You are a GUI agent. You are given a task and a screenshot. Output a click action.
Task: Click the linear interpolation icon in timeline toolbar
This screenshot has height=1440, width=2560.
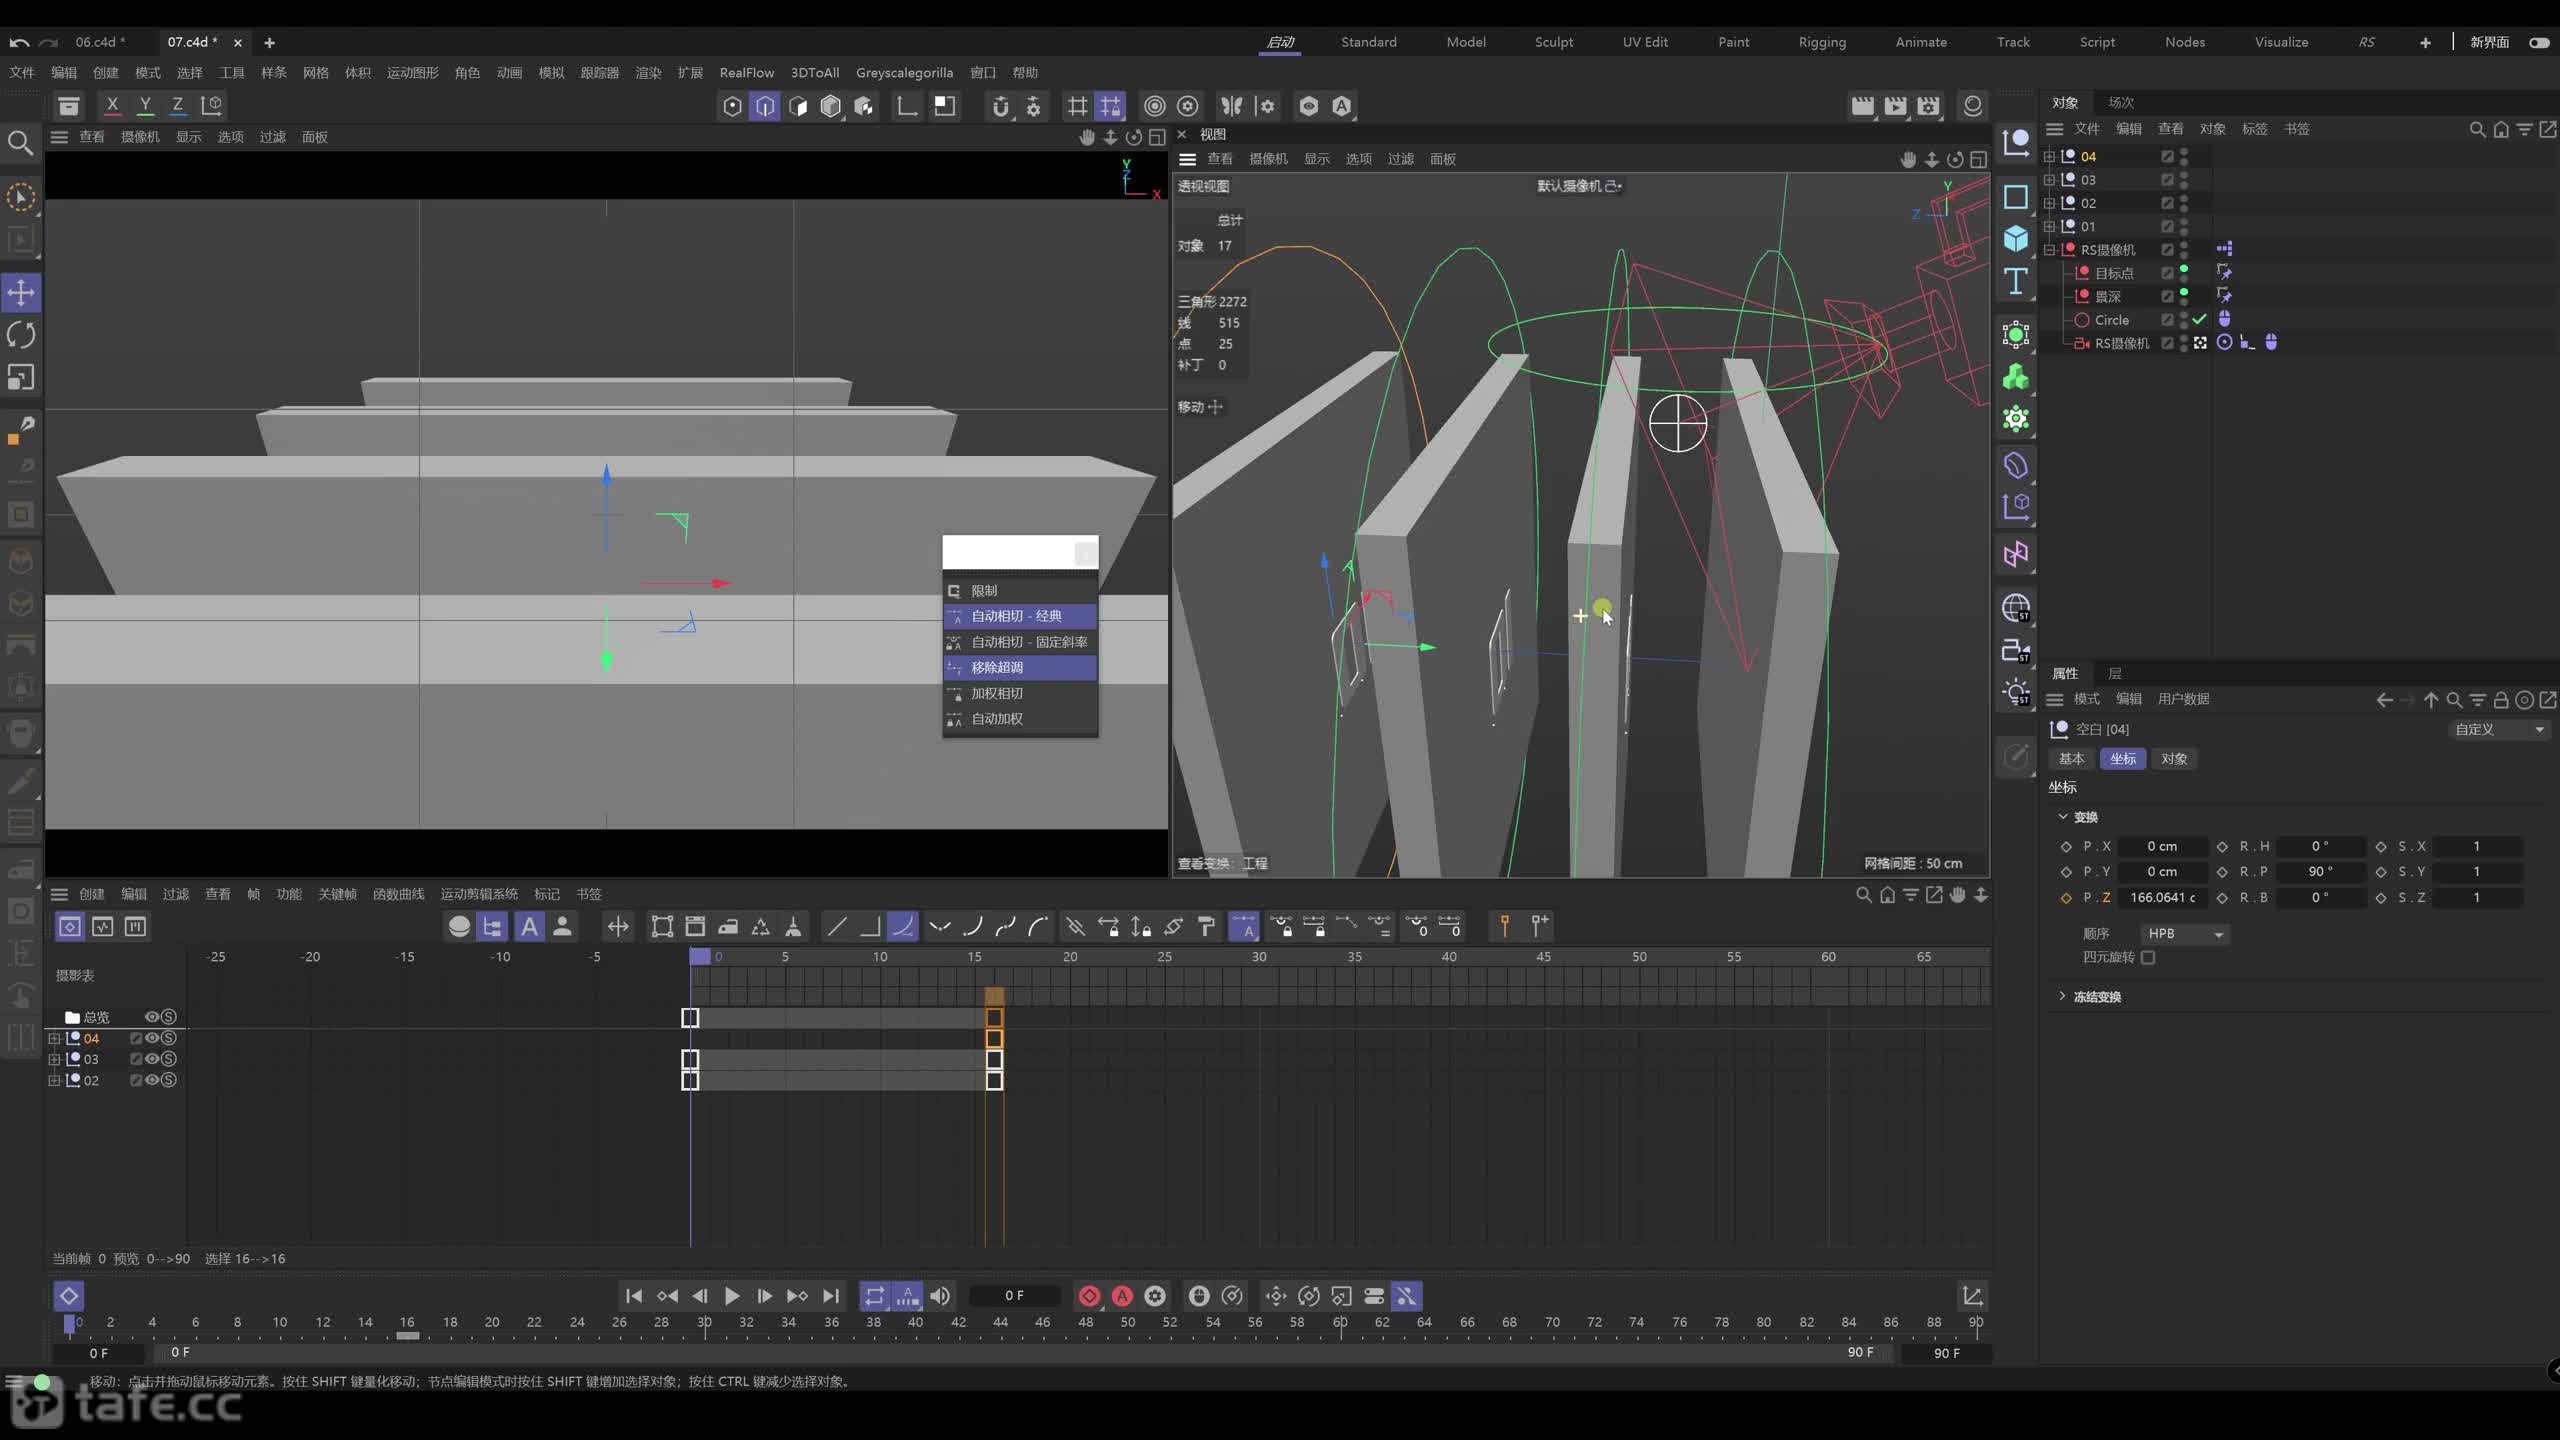837,927
